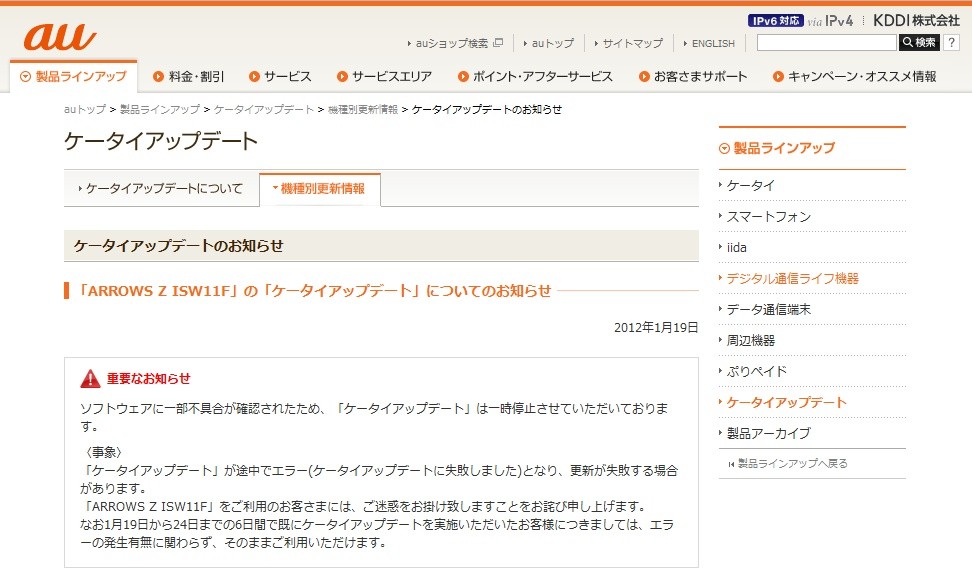Switch to ケータイアップデートについて tab
972x573 pixels.
161,189
